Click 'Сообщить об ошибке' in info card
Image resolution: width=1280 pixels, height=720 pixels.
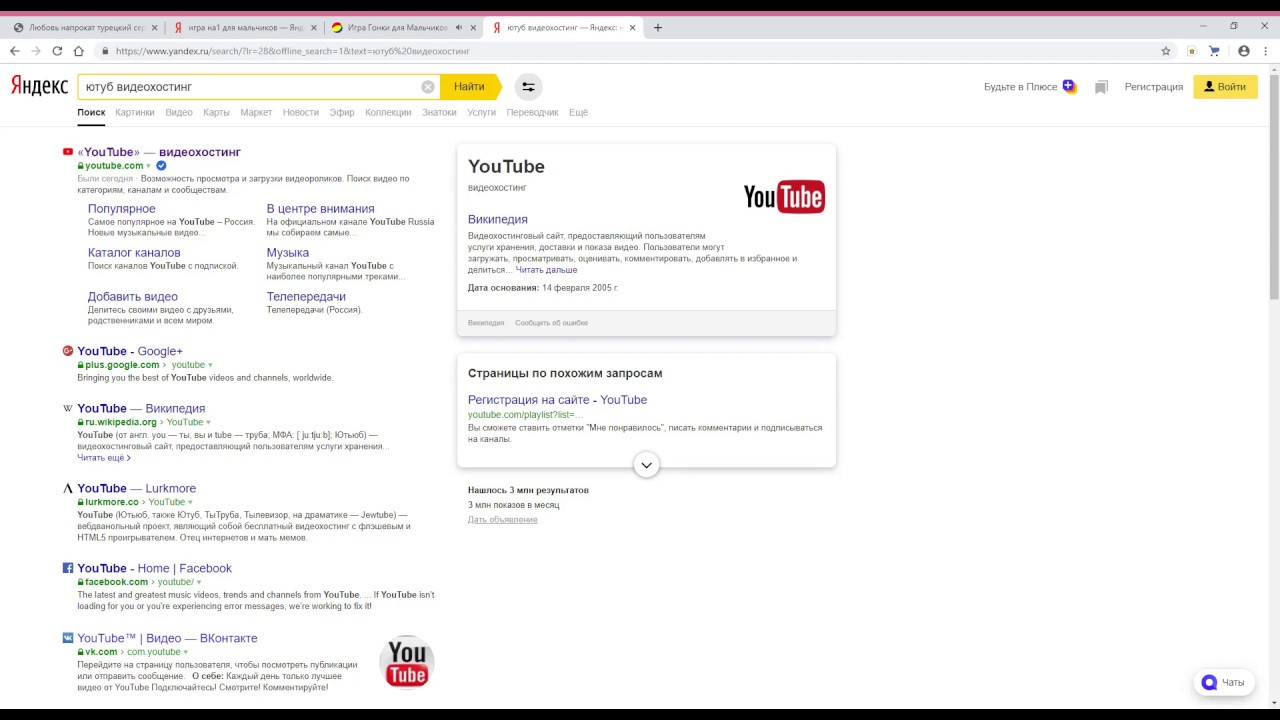551,323
